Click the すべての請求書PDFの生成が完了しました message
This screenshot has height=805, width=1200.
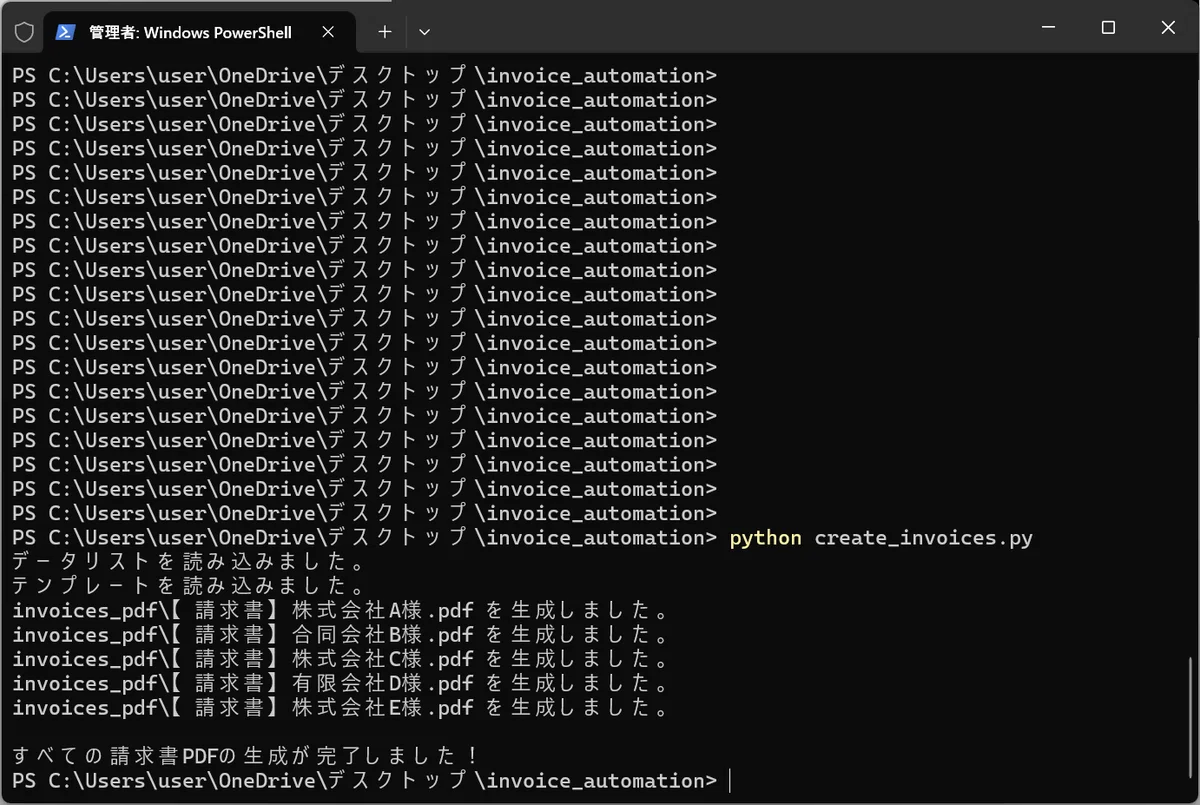246,756
